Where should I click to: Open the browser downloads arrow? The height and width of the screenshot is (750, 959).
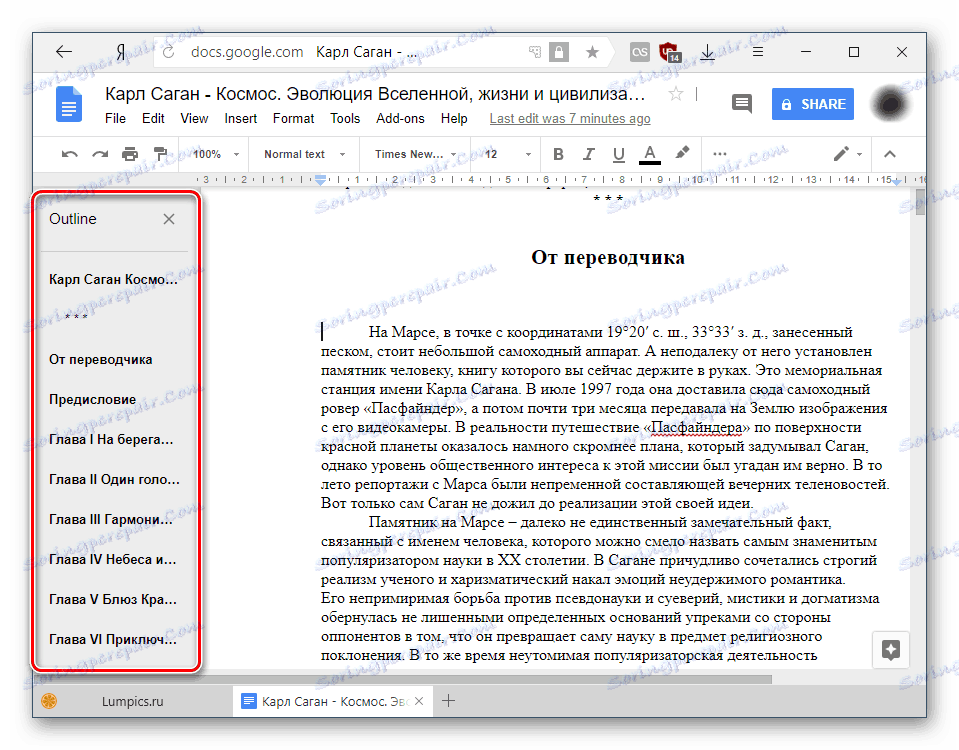click(708, 53)
